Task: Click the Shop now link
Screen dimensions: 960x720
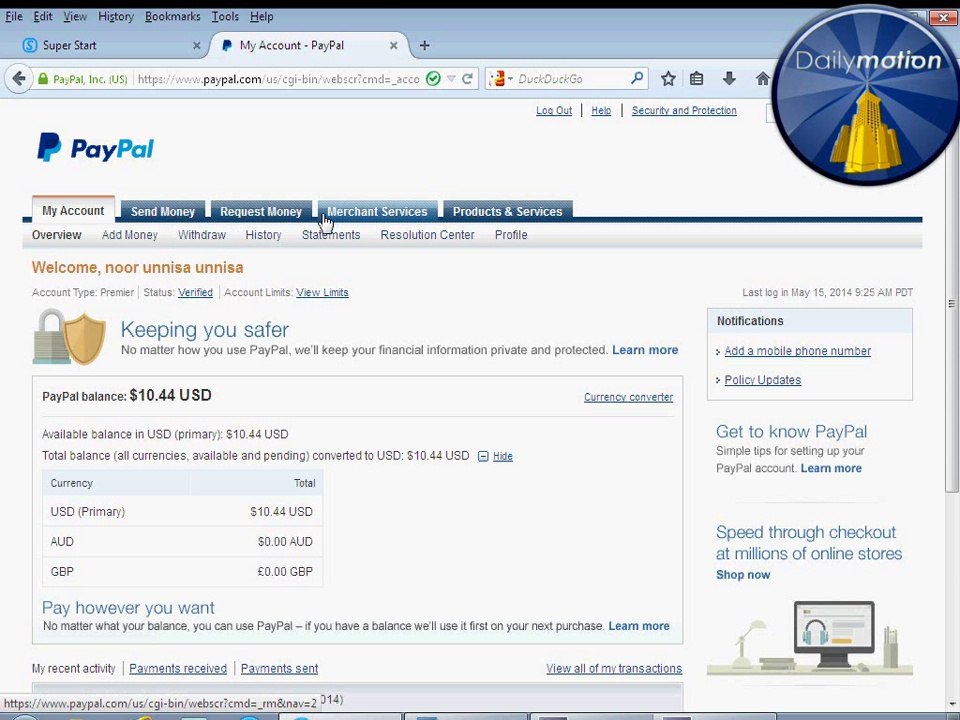Action: coord(743,575)
